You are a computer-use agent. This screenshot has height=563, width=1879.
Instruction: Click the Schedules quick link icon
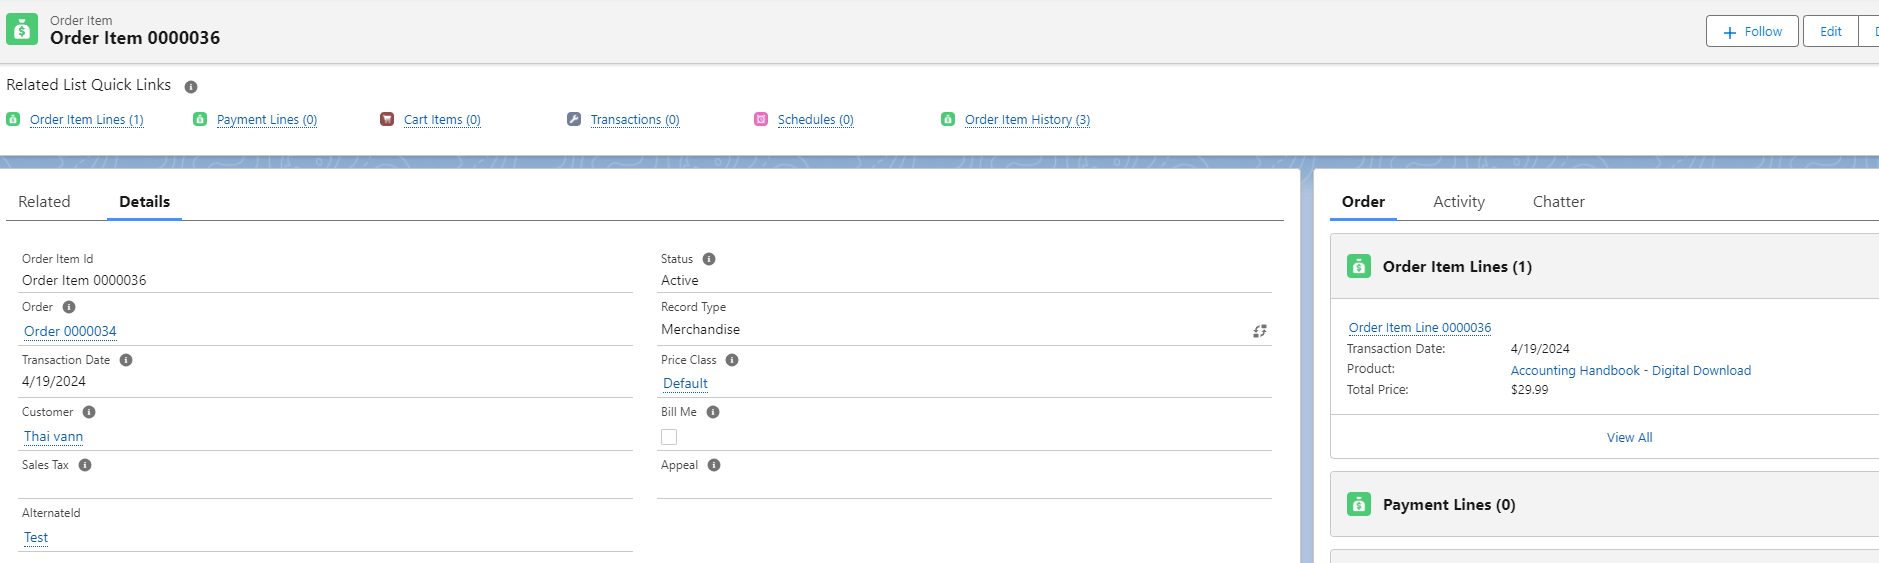click(761, 119)
